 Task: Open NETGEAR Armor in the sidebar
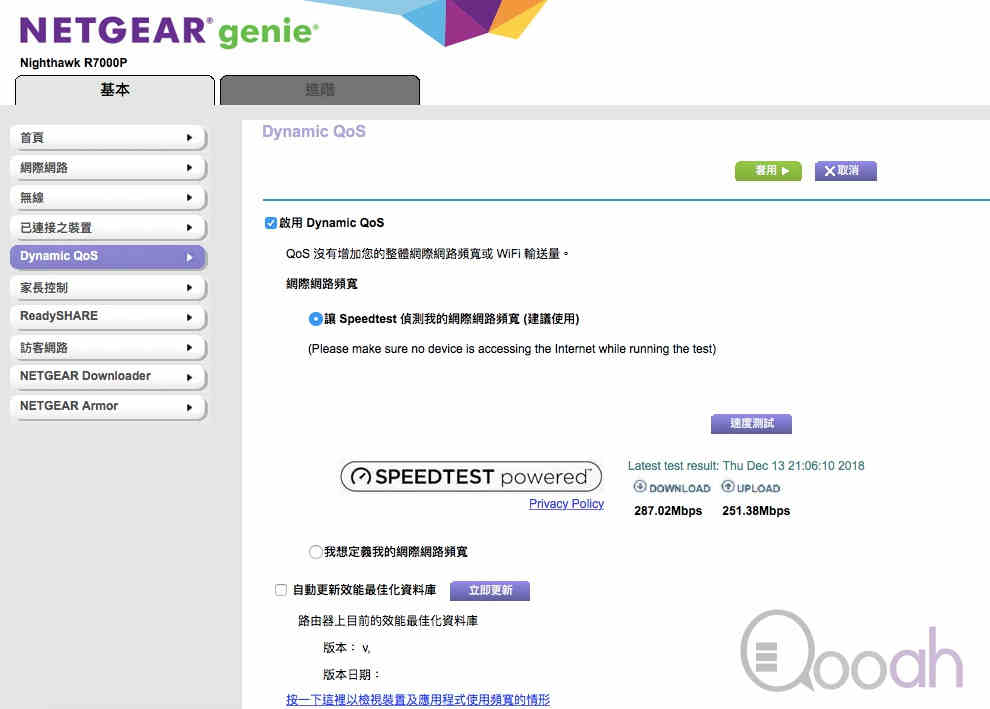108,407
